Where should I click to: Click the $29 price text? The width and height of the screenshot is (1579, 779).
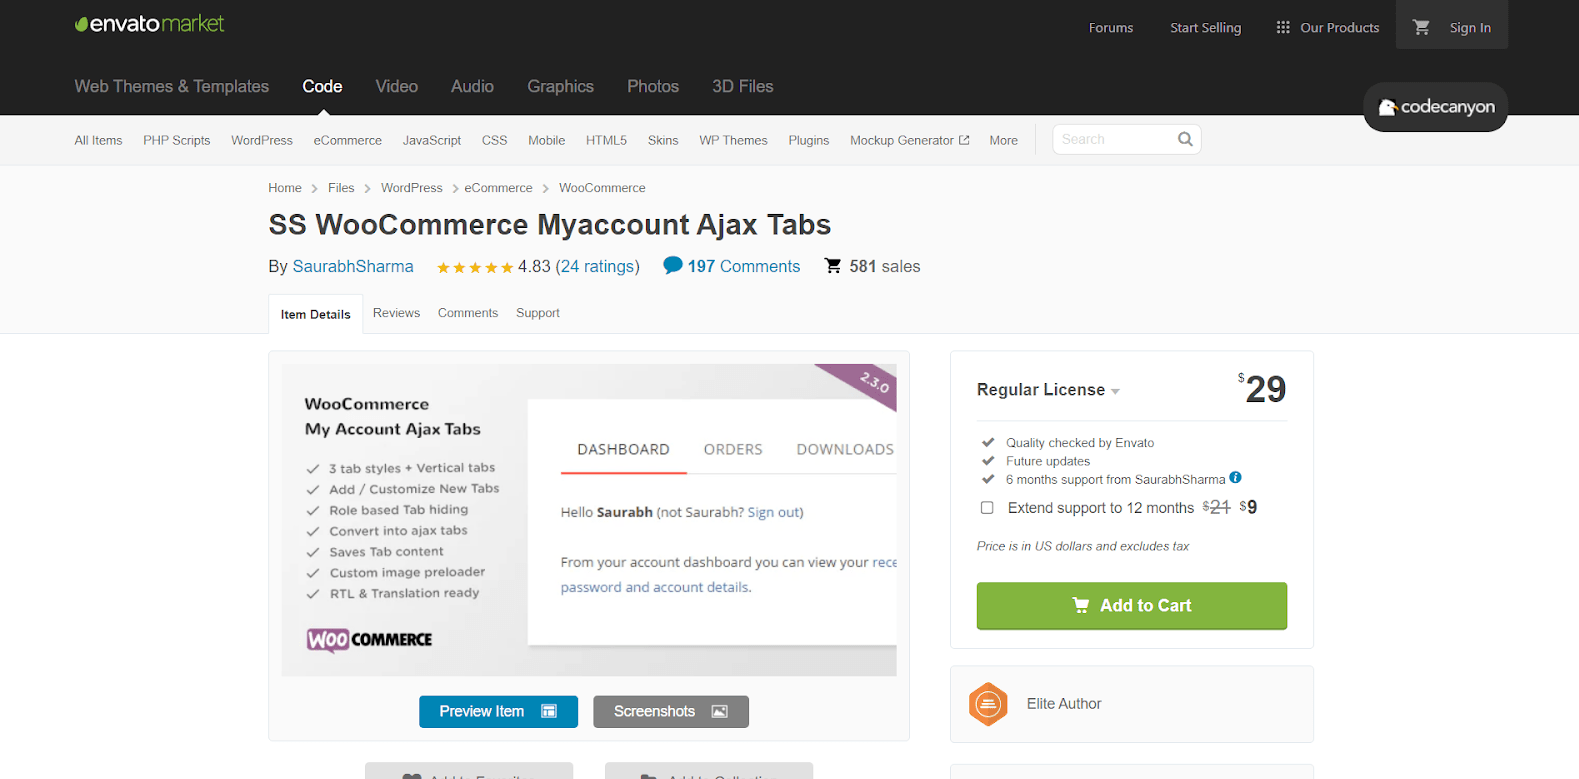1262,389
